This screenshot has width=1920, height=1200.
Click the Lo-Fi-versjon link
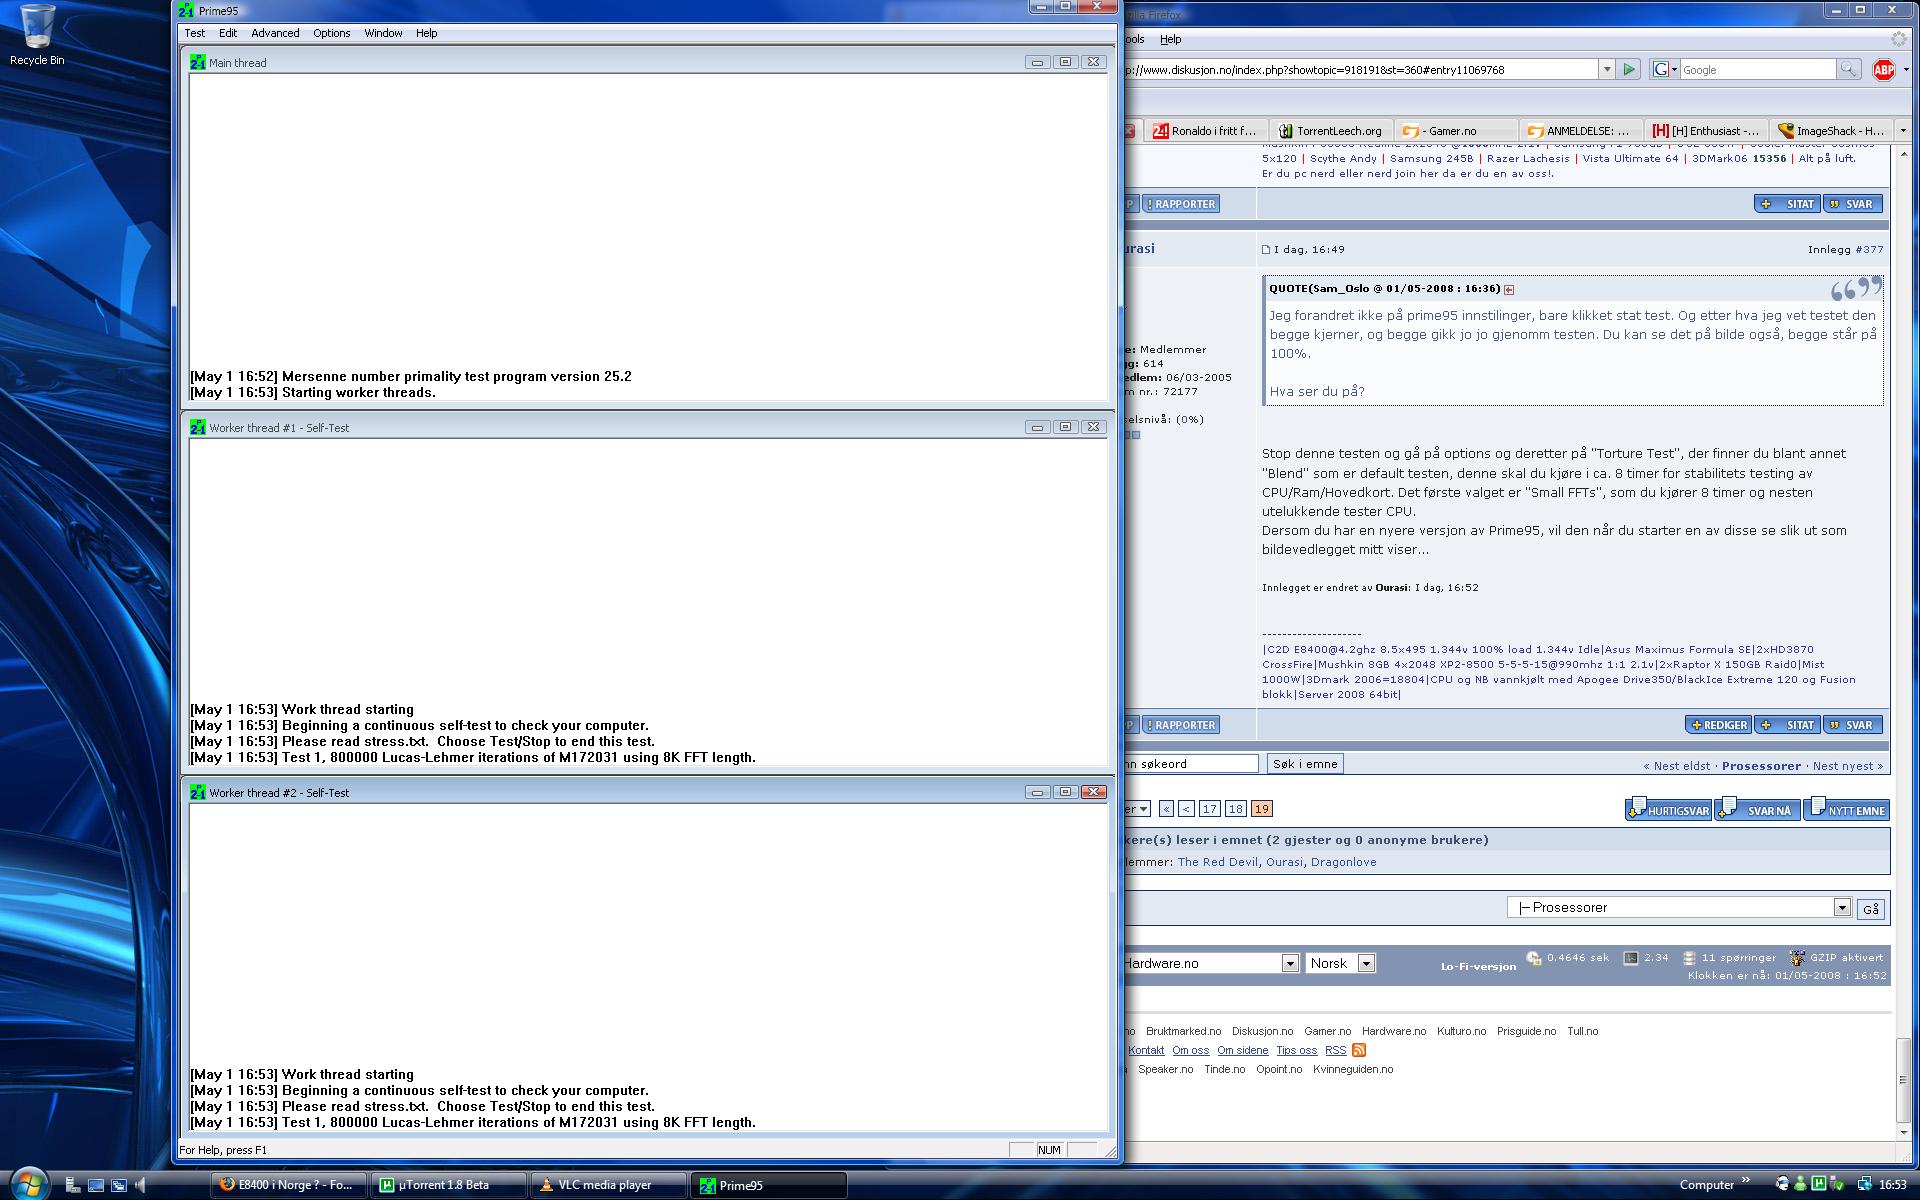[1478, 966]
